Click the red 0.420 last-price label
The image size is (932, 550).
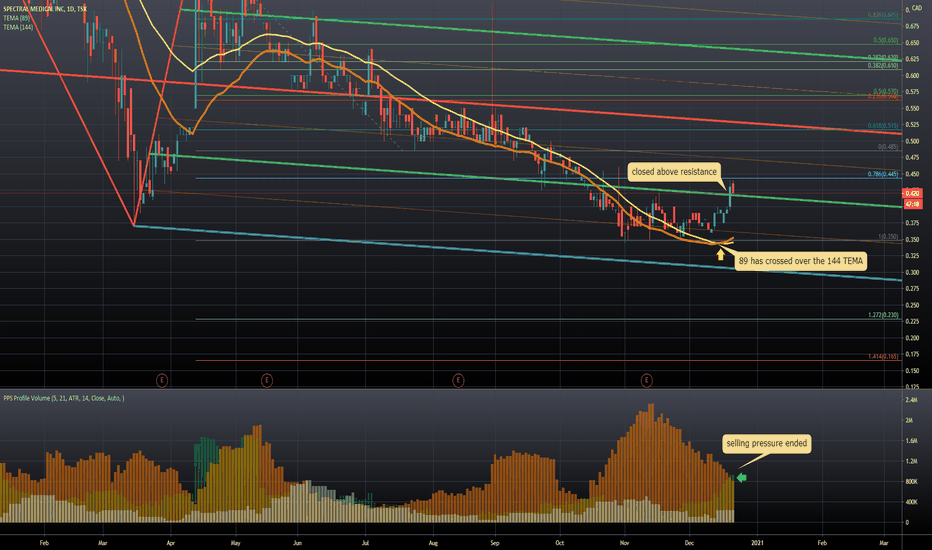click(912, 193)
